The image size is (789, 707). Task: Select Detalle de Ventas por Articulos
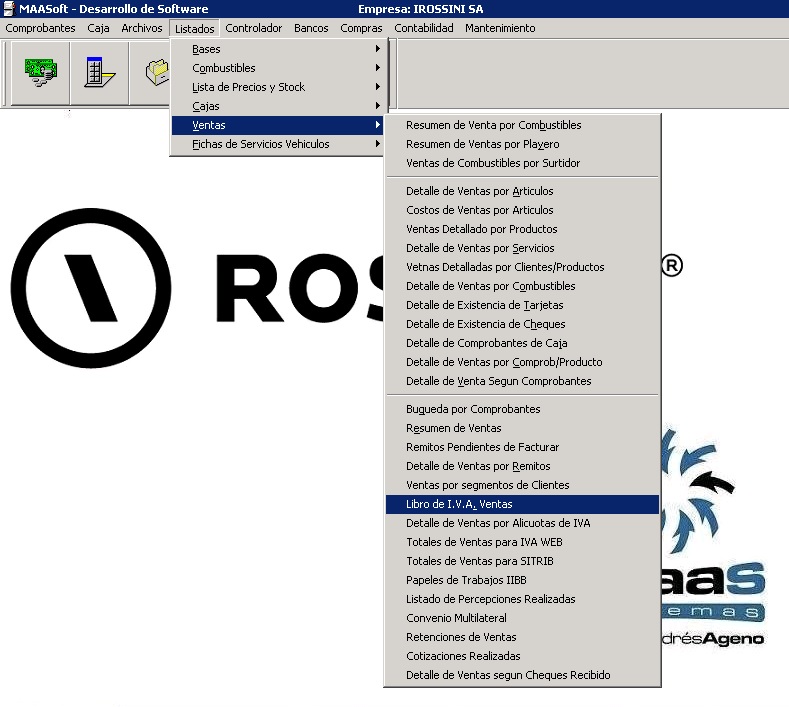(479, 191)
